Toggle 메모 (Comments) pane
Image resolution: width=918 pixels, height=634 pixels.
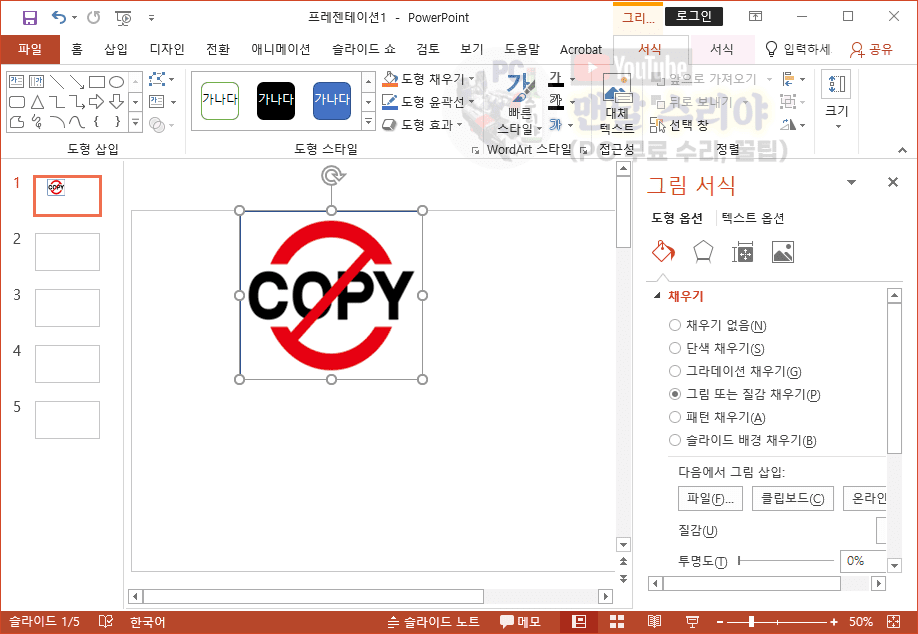[520, 622]
